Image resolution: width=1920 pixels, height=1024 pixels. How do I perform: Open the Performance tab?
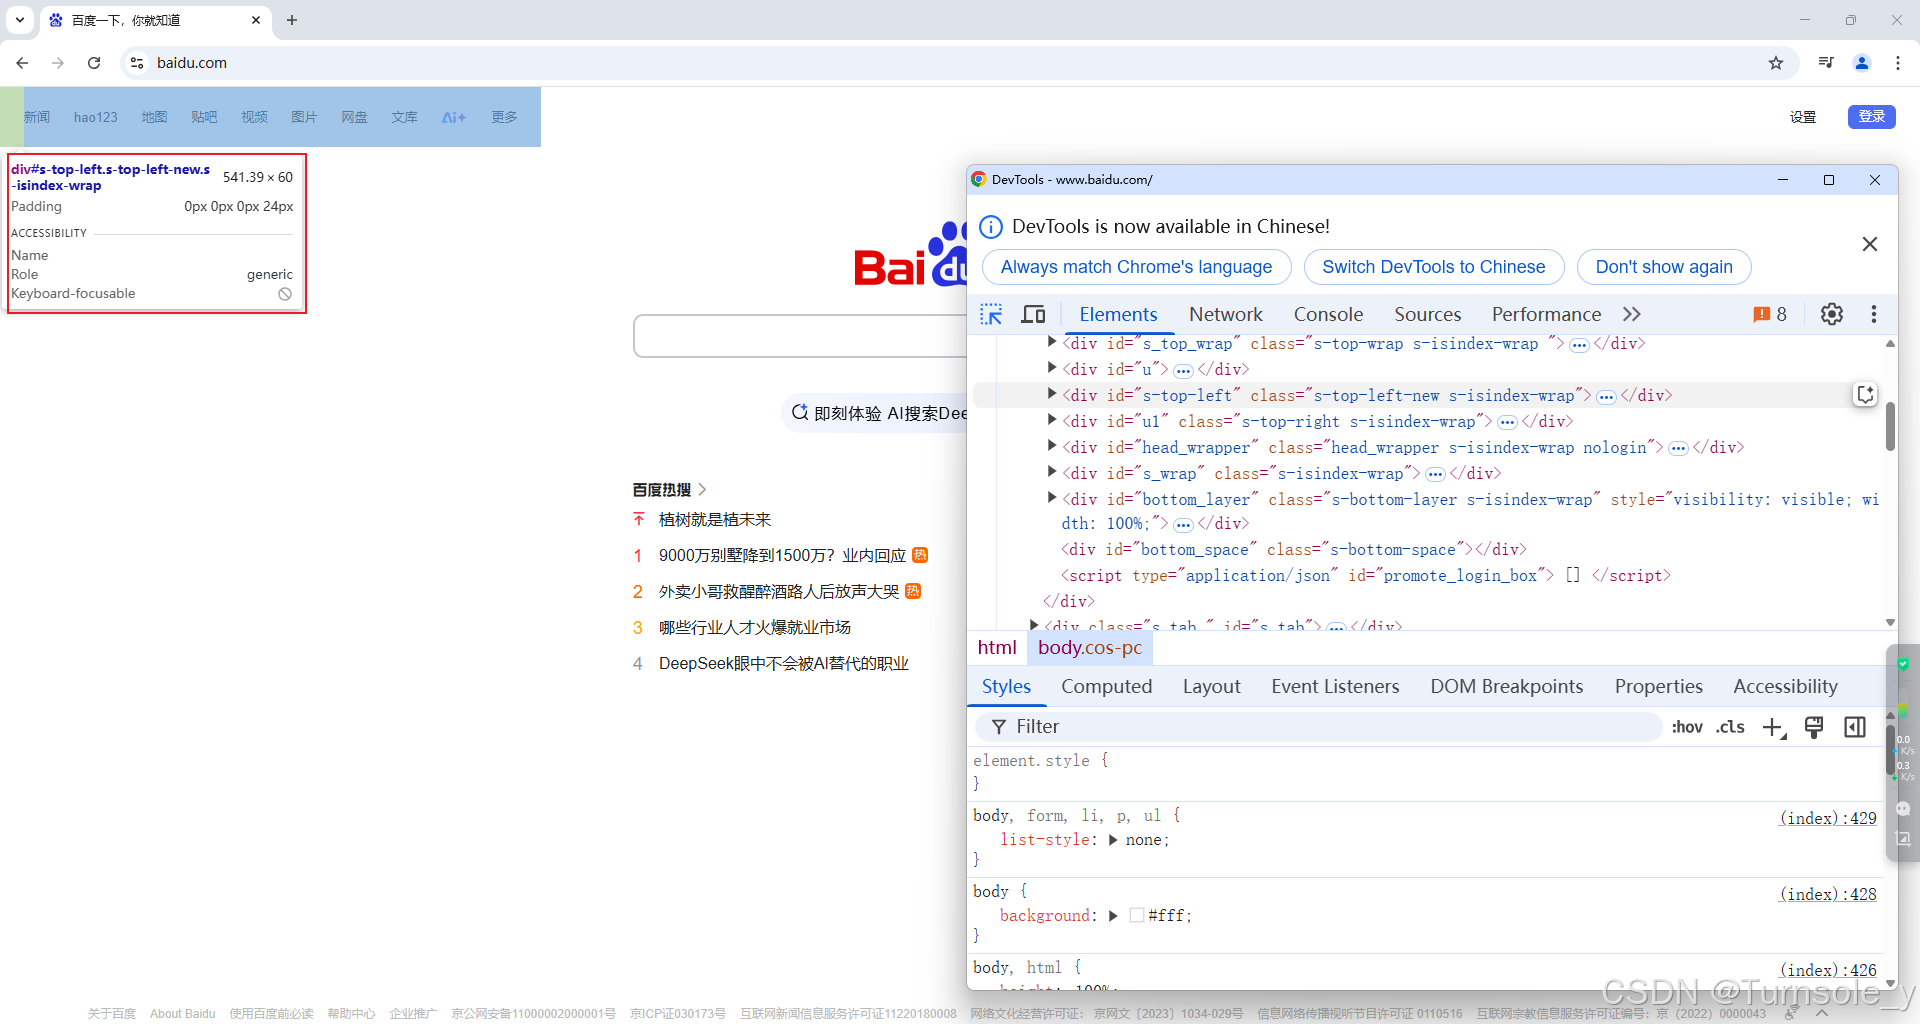1546,314
